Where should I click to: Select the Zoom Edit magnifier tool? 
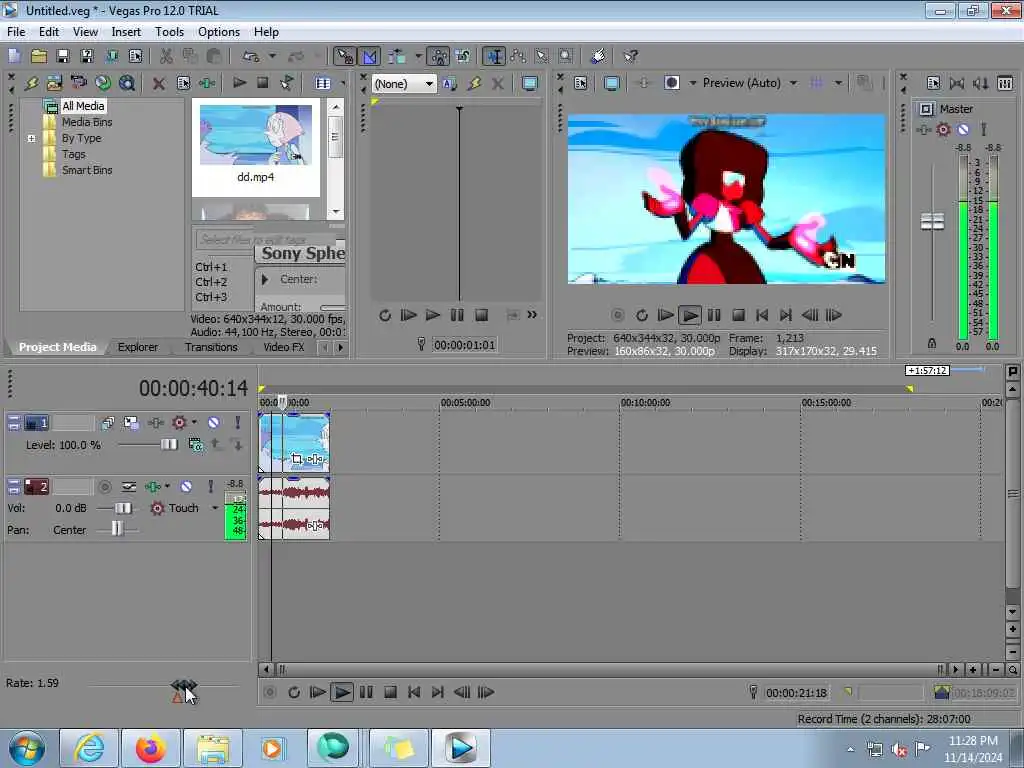pyautogui.click(x=566, y=56)
